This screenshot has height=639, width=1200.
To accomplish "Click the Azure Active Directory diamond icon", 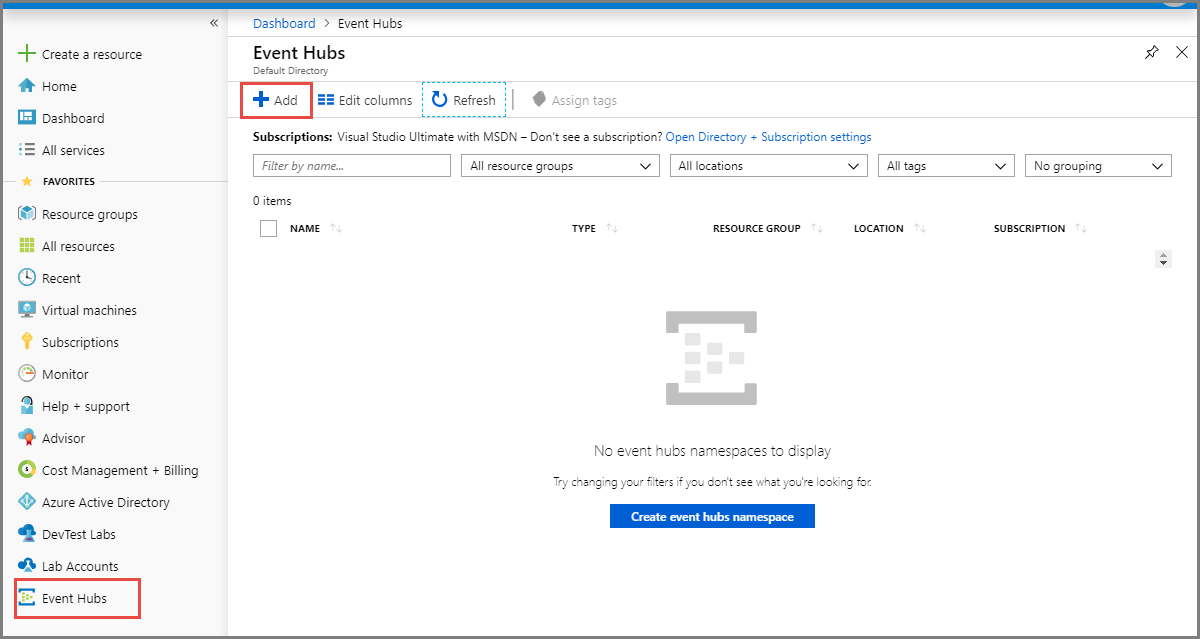I will (x=27, y=502).
